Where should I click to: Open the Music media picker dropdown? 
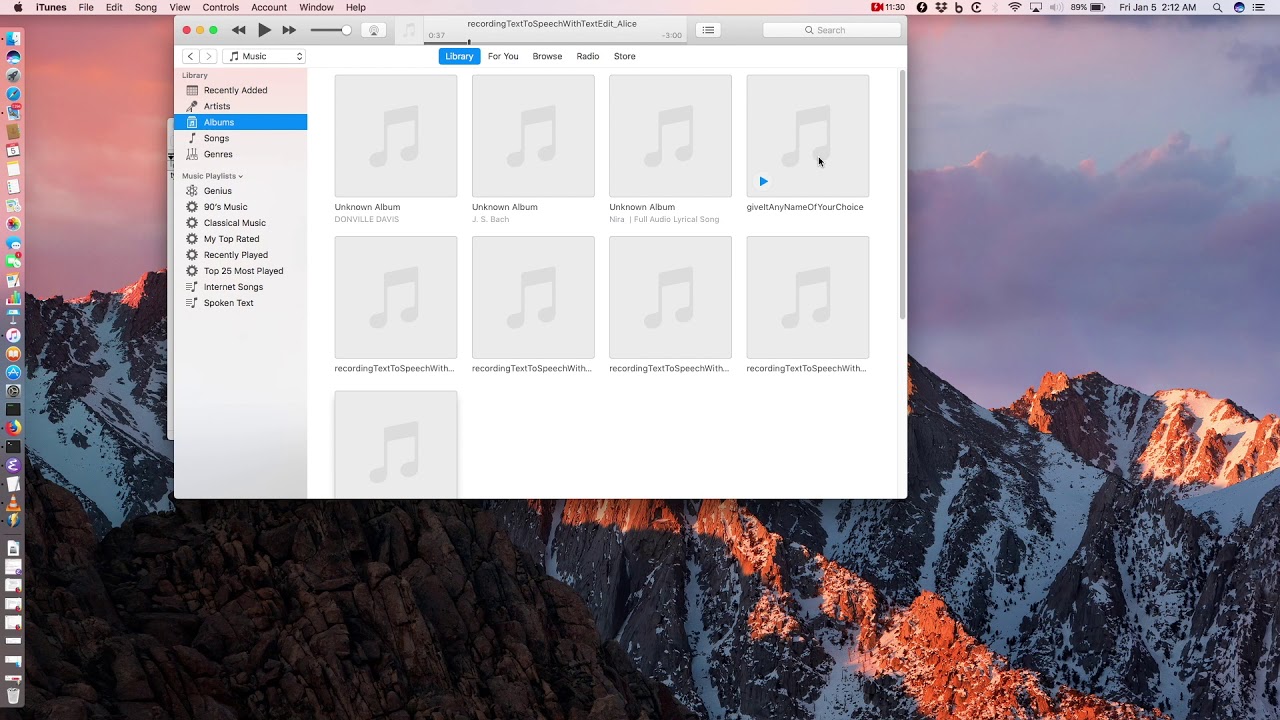tap(263, 56)
